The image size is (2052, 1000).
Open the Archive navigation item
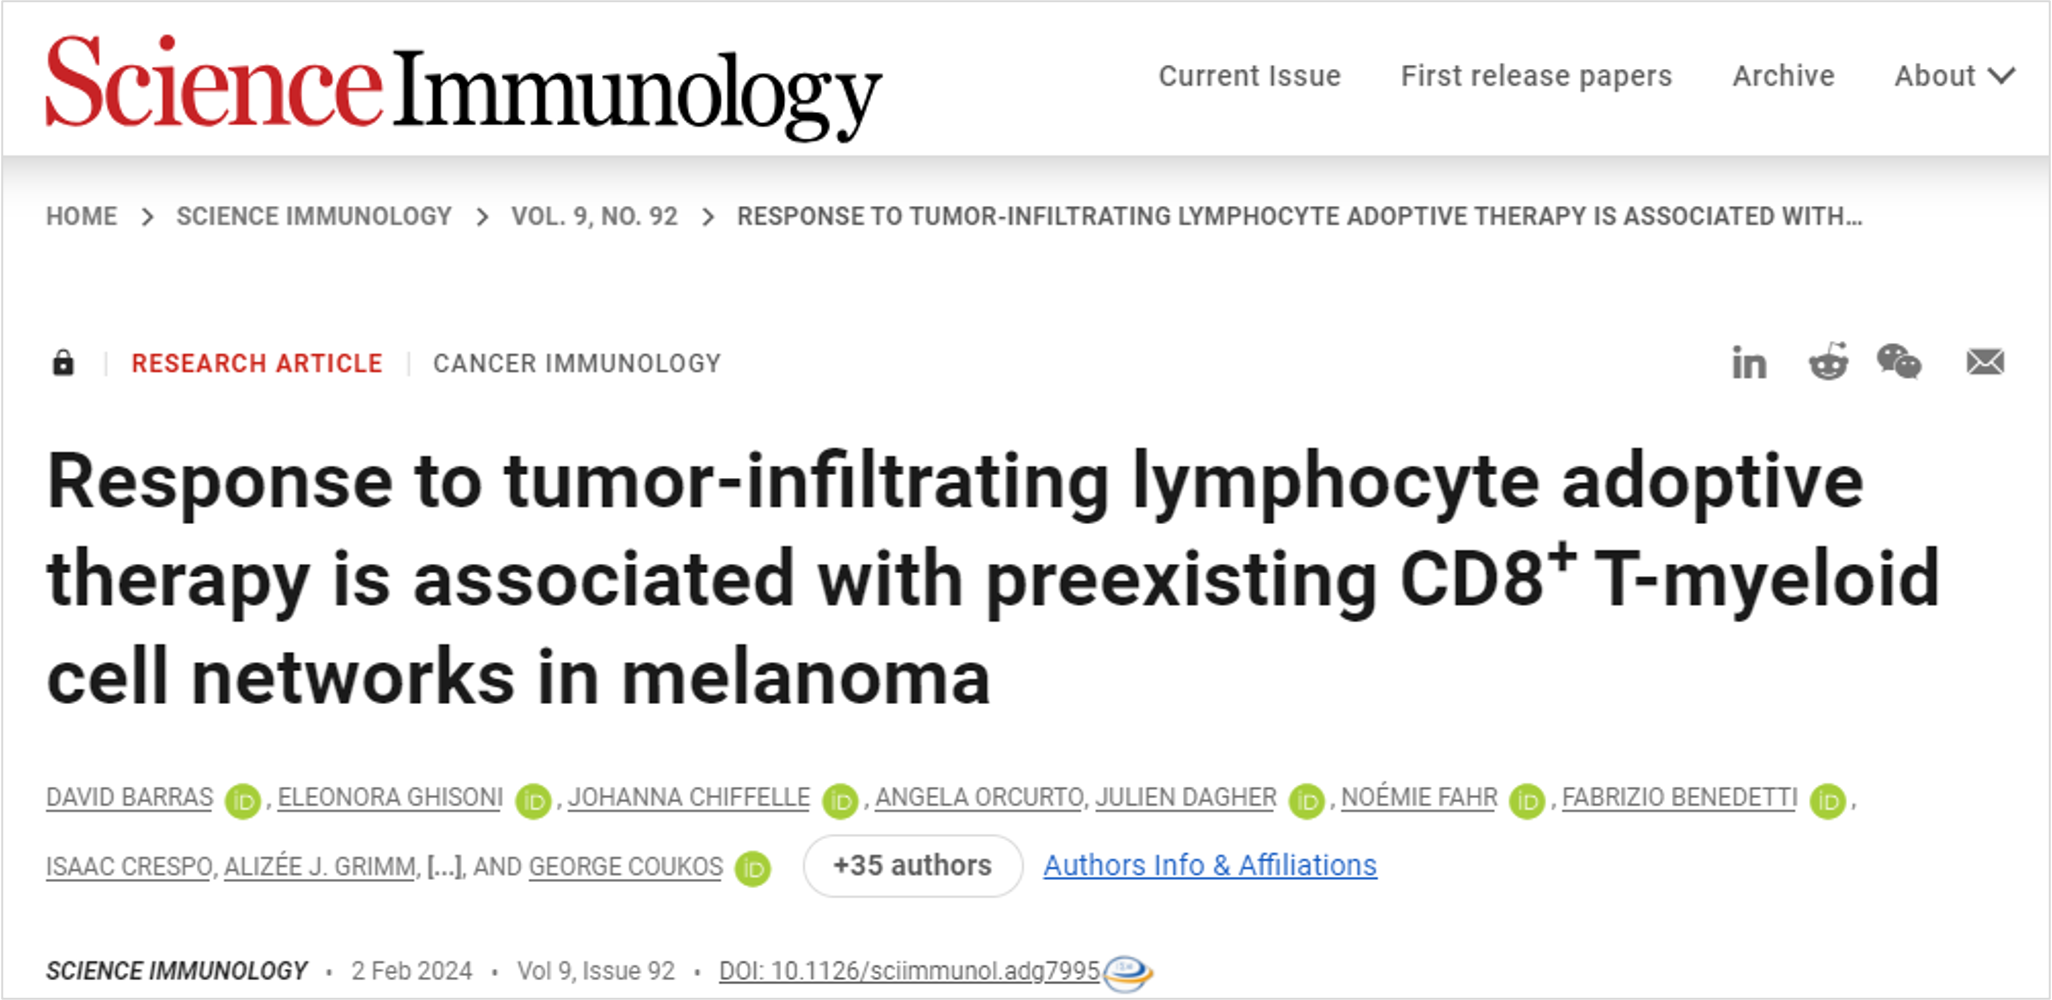click(1783, 76)
